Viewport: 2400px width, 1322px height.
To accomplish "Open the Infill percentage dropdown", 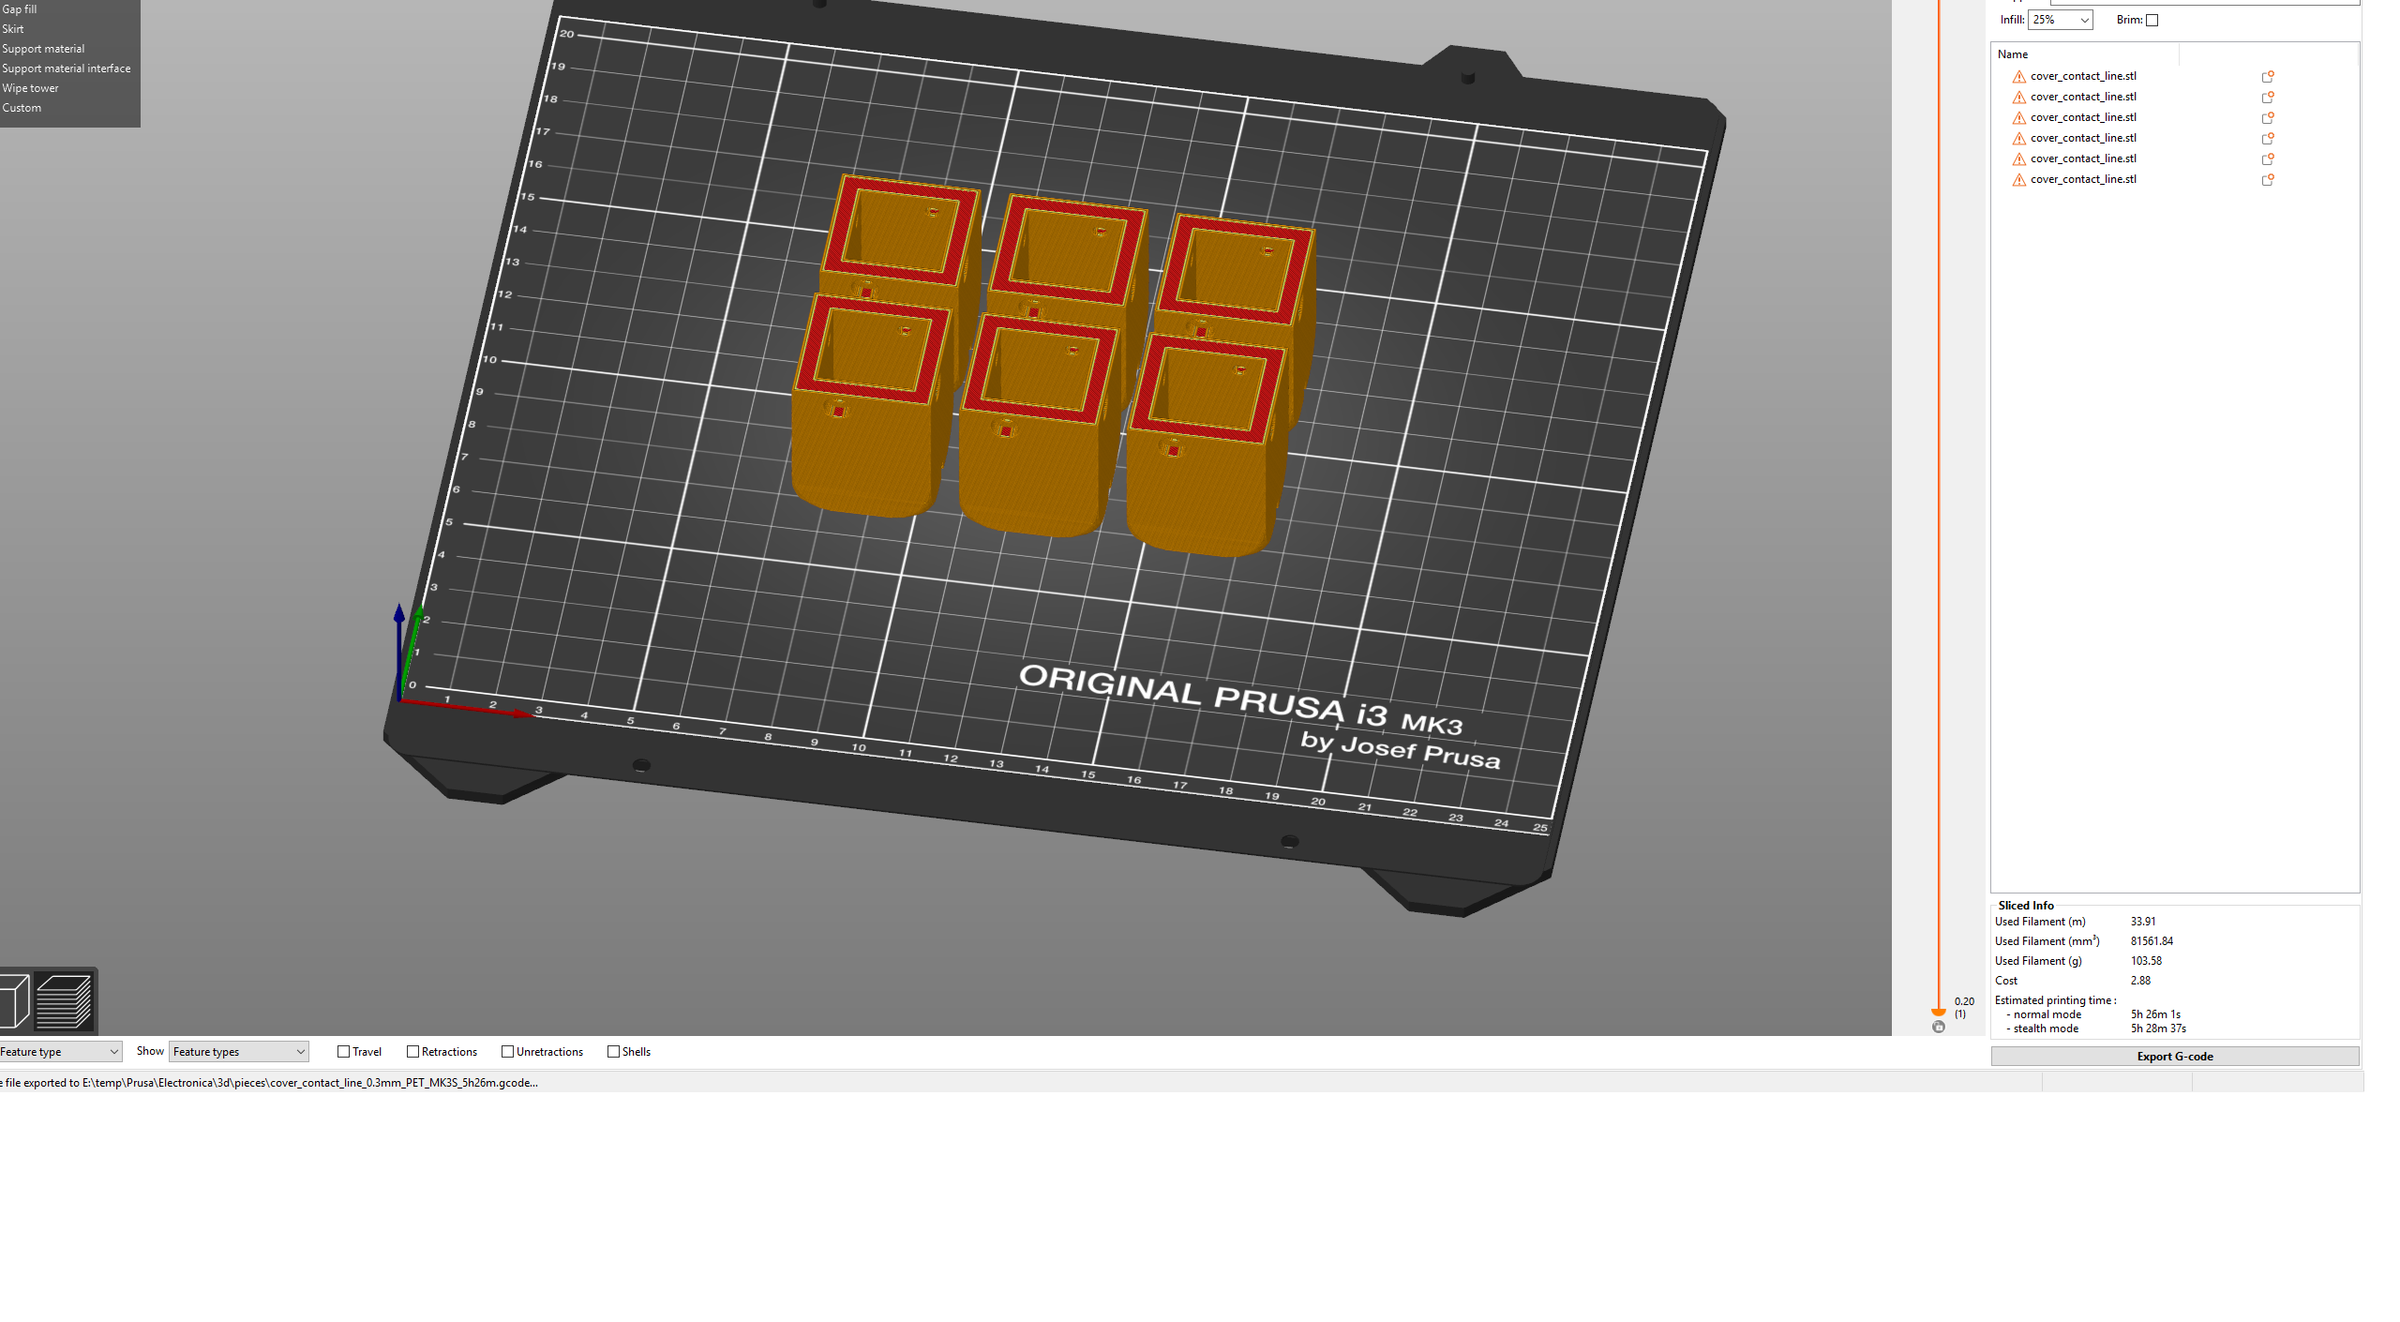I will coord(2059,19).
